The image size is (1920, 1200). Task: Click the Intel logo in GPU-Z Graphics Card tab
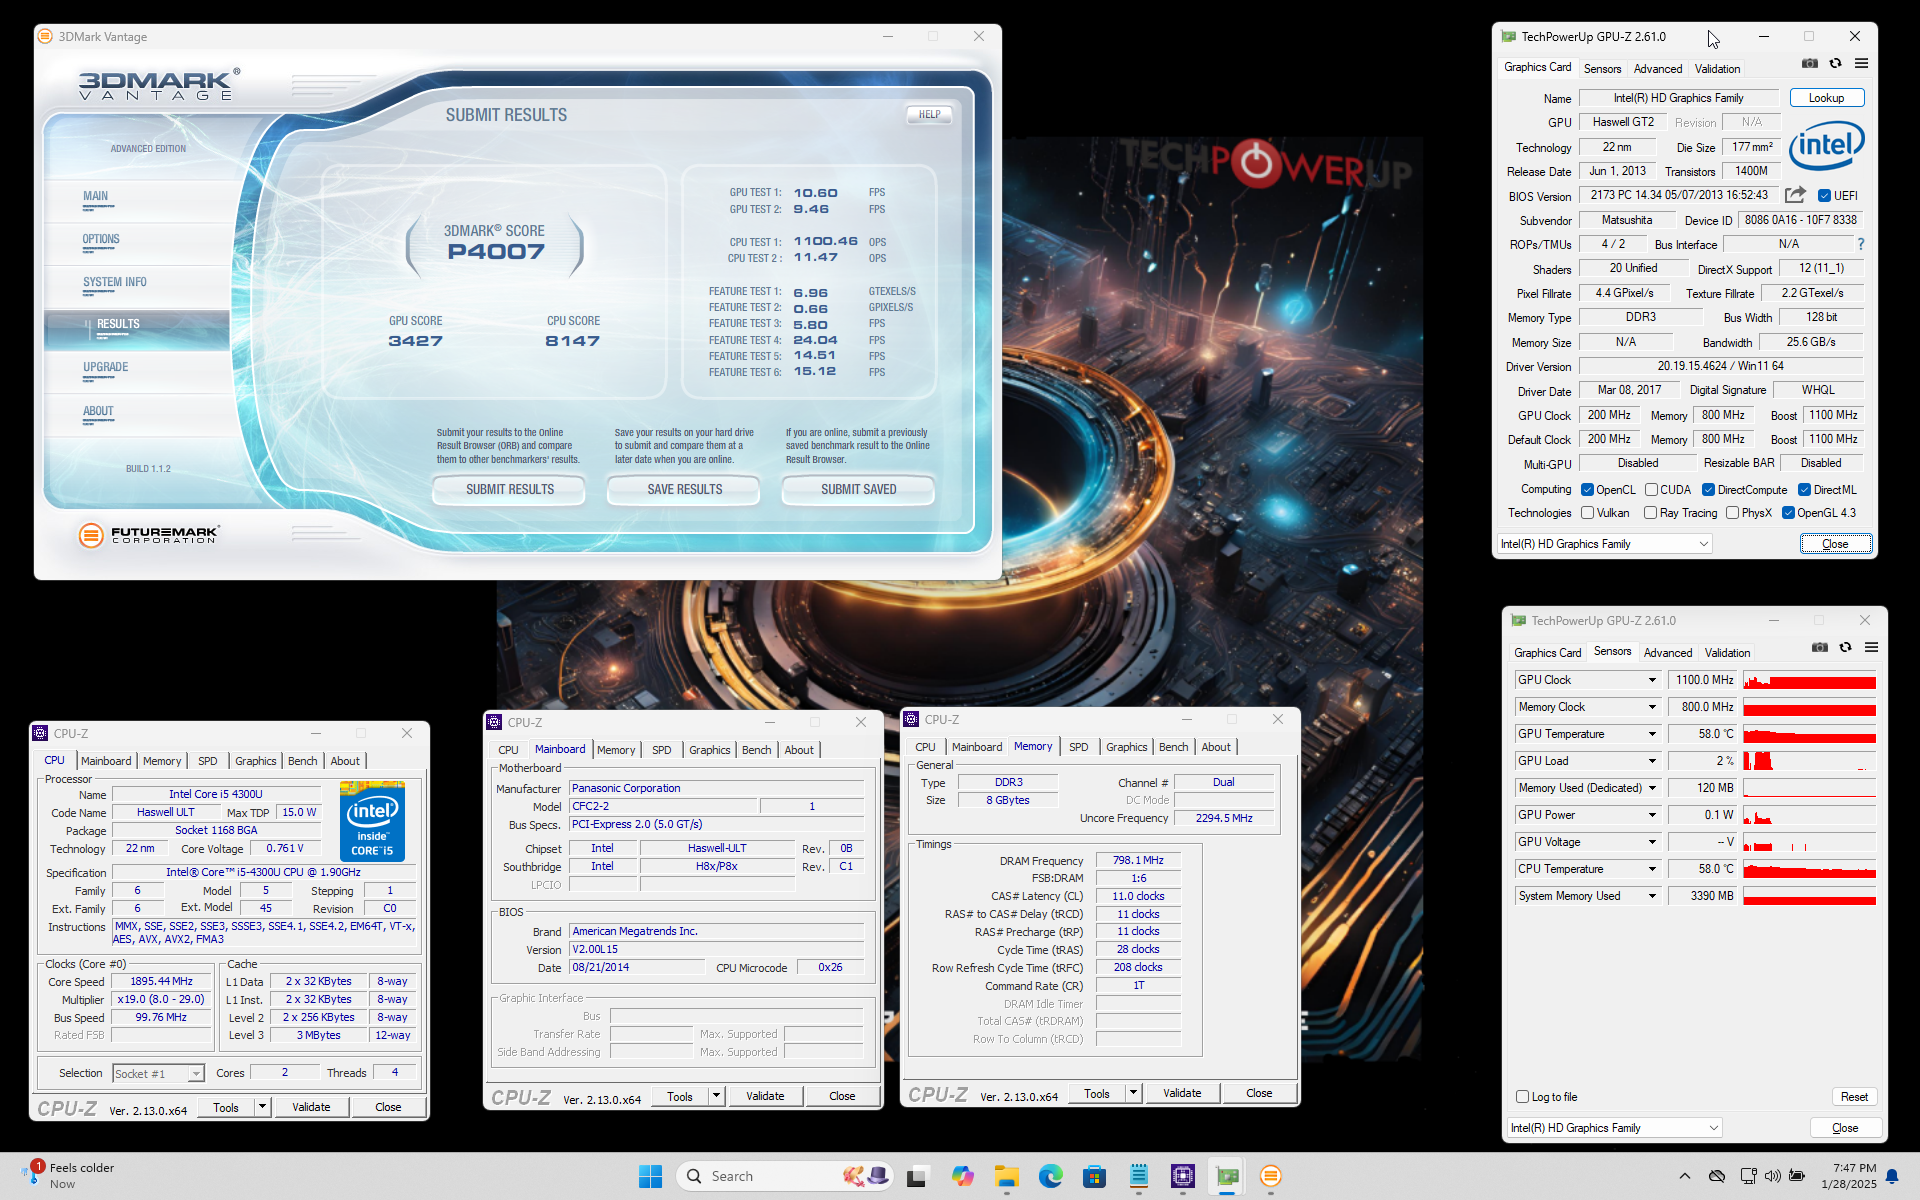click(x=1826, y=146)
